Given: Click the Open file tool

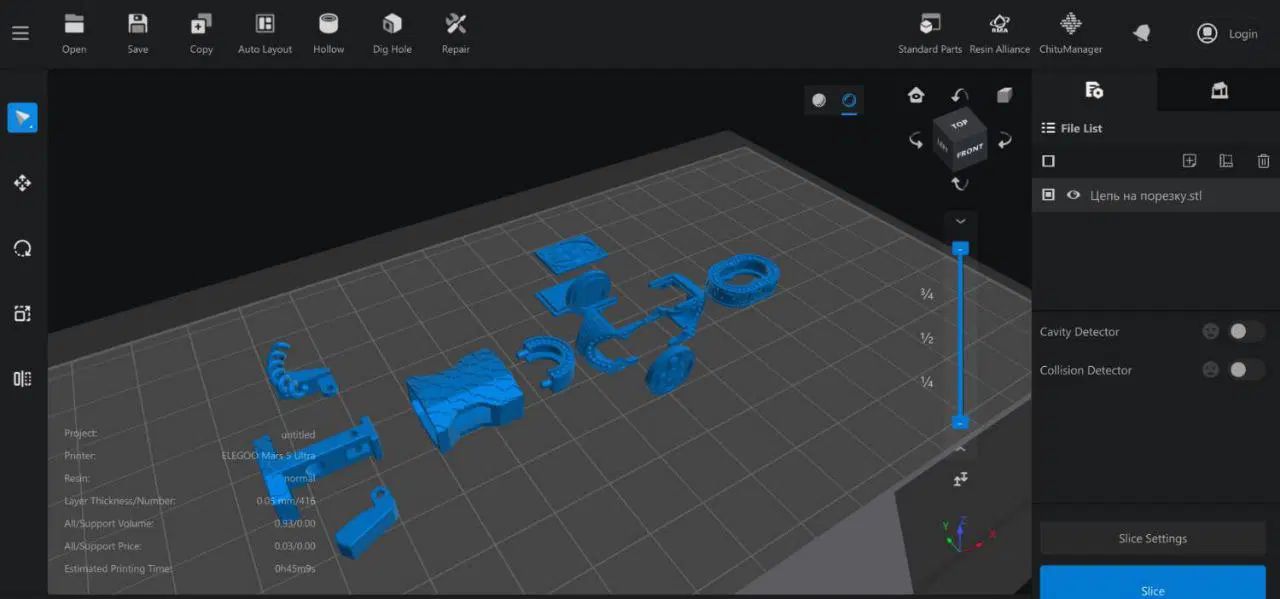Looking at the screenshot, I should click(x=74, y=33).
